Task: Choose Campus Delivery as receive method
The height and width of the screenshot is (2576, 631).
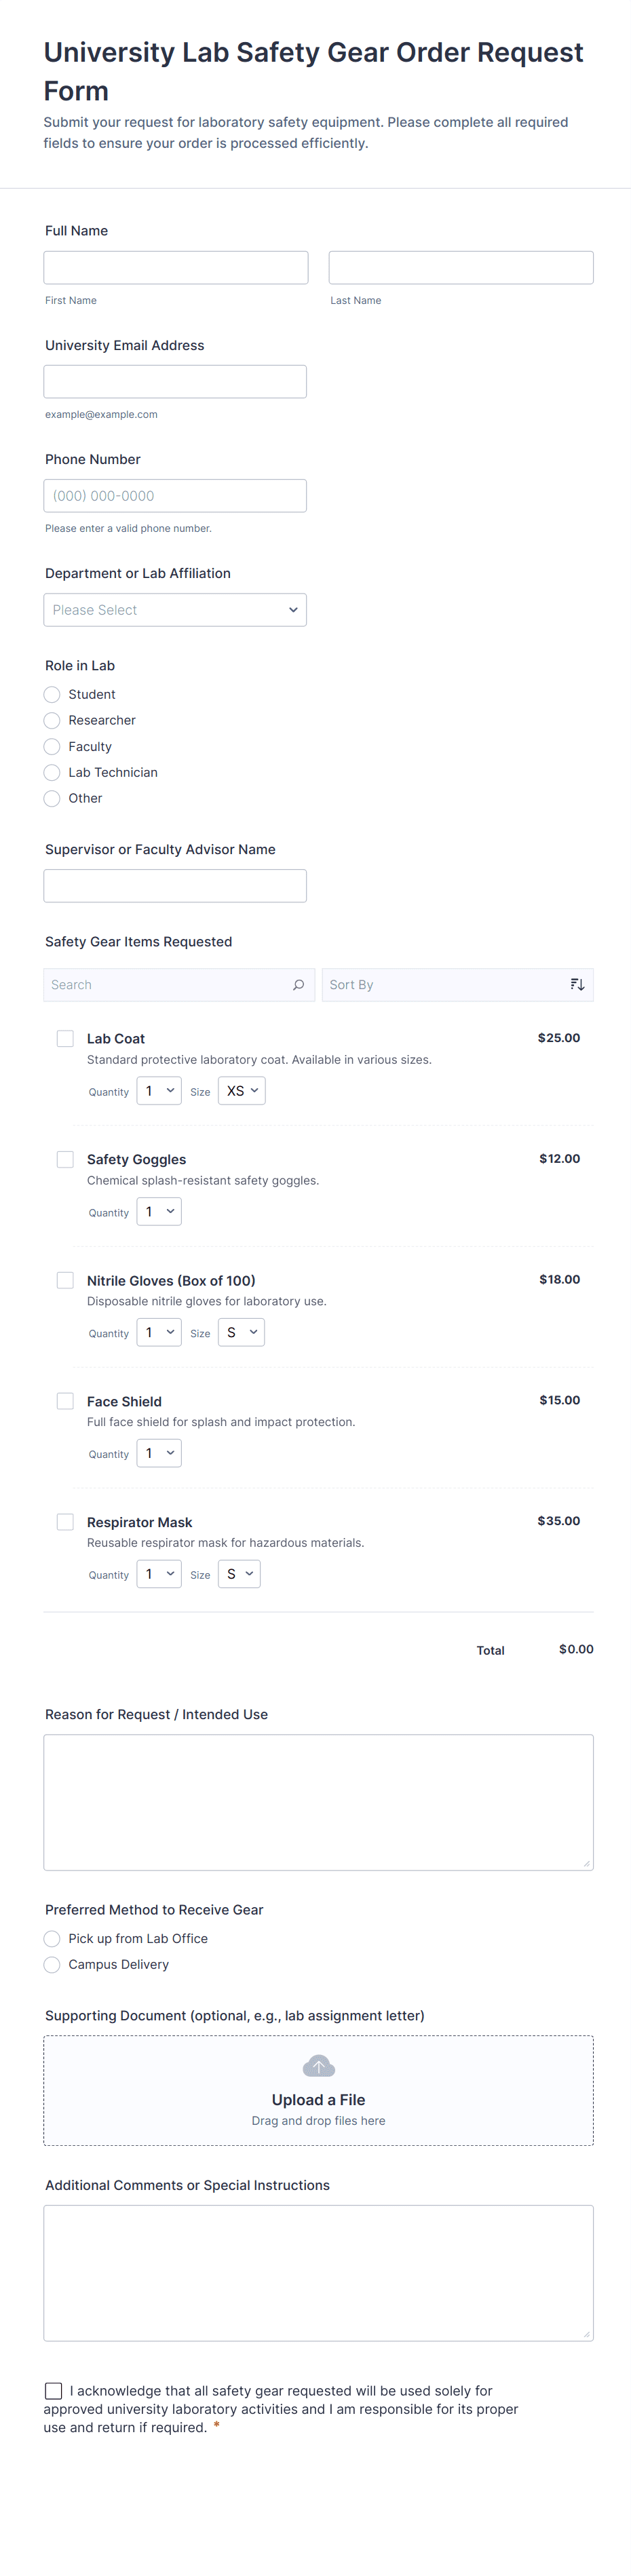Action: [52, 1965]
